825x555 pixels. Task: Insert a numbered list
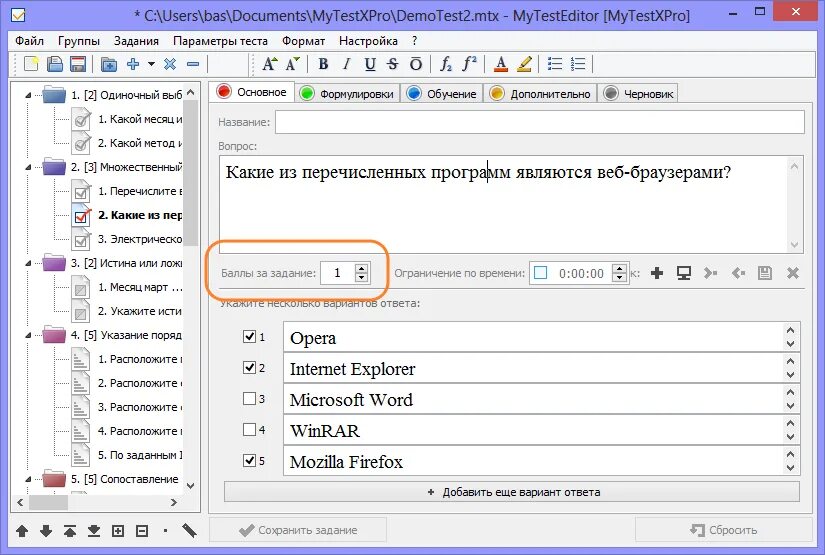pyautogui.click(x=578, y=64)
